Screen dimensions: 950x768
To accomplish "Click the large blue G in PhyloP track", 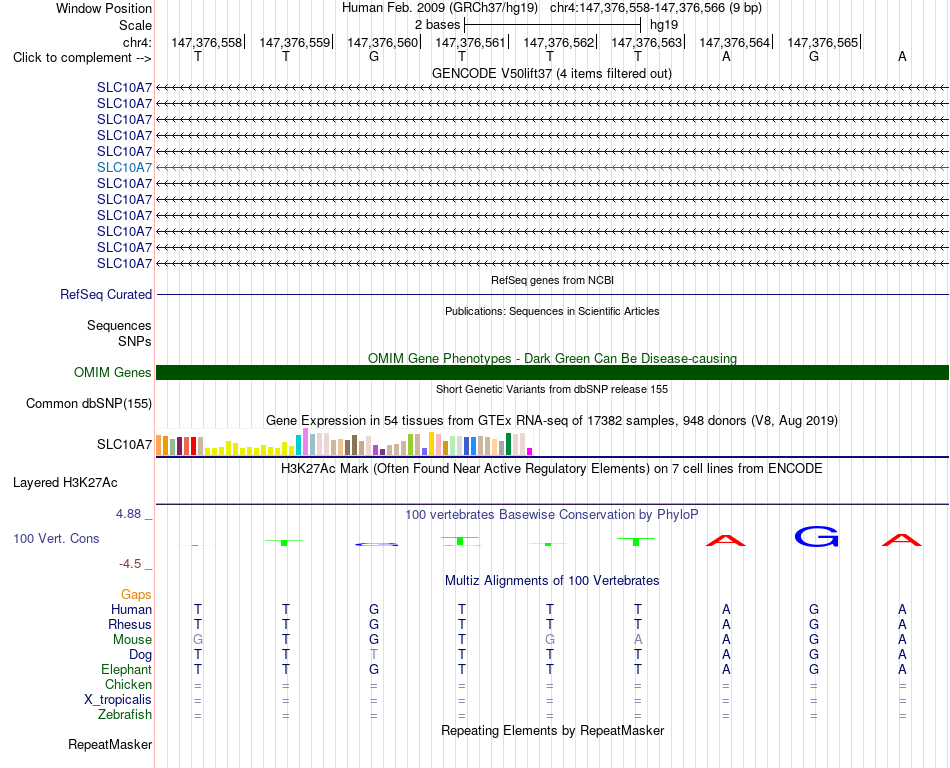I will (x=816, y=537).
